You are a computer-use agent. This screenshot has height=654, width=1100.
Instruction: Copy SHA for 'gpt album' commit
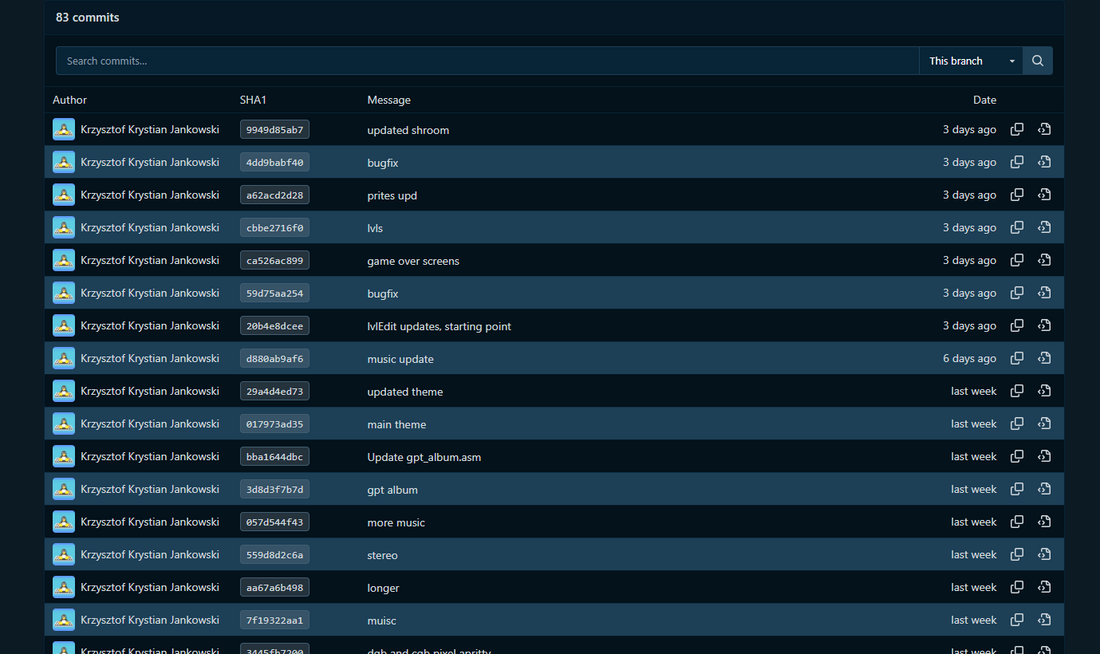(1017, 489)
